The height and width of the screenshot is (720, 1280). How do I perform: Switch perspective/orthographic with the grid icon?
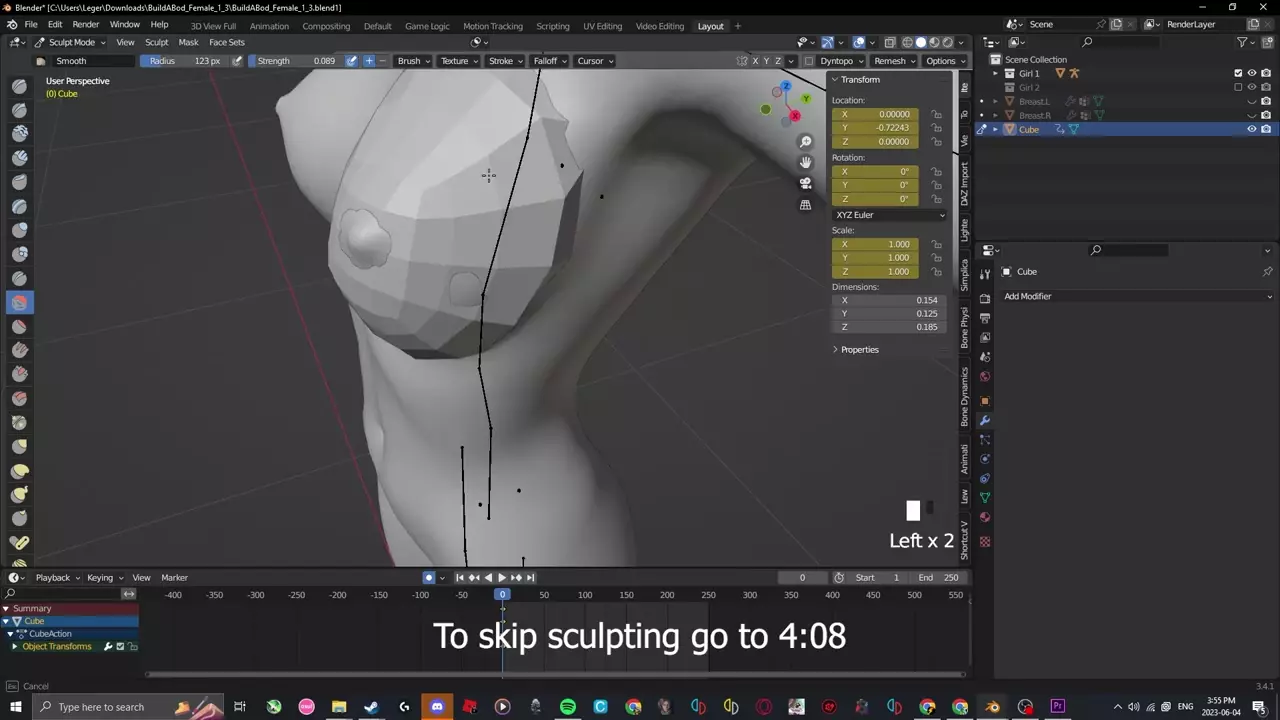point(805,205)
